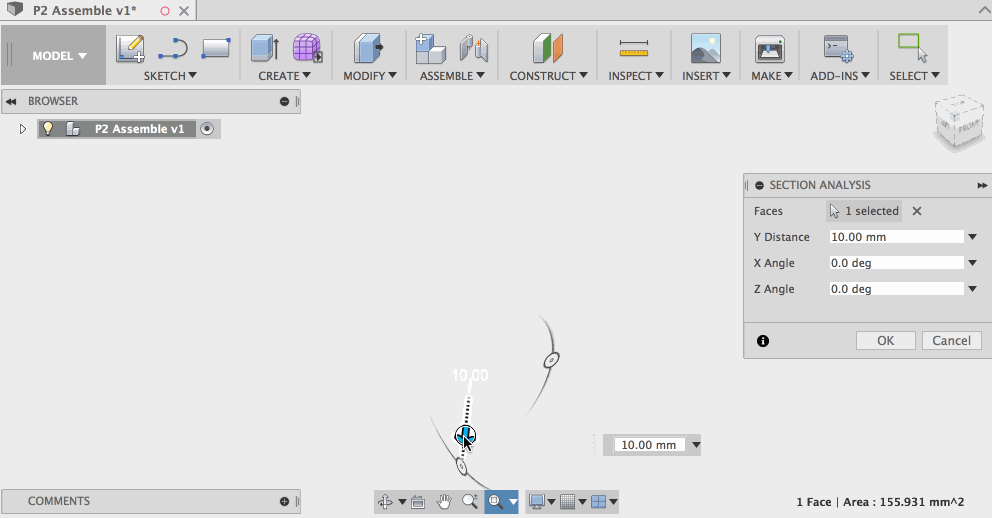Click the ViewCube in the corner
This screenshot has height=518, width=992.
(959, 123)
